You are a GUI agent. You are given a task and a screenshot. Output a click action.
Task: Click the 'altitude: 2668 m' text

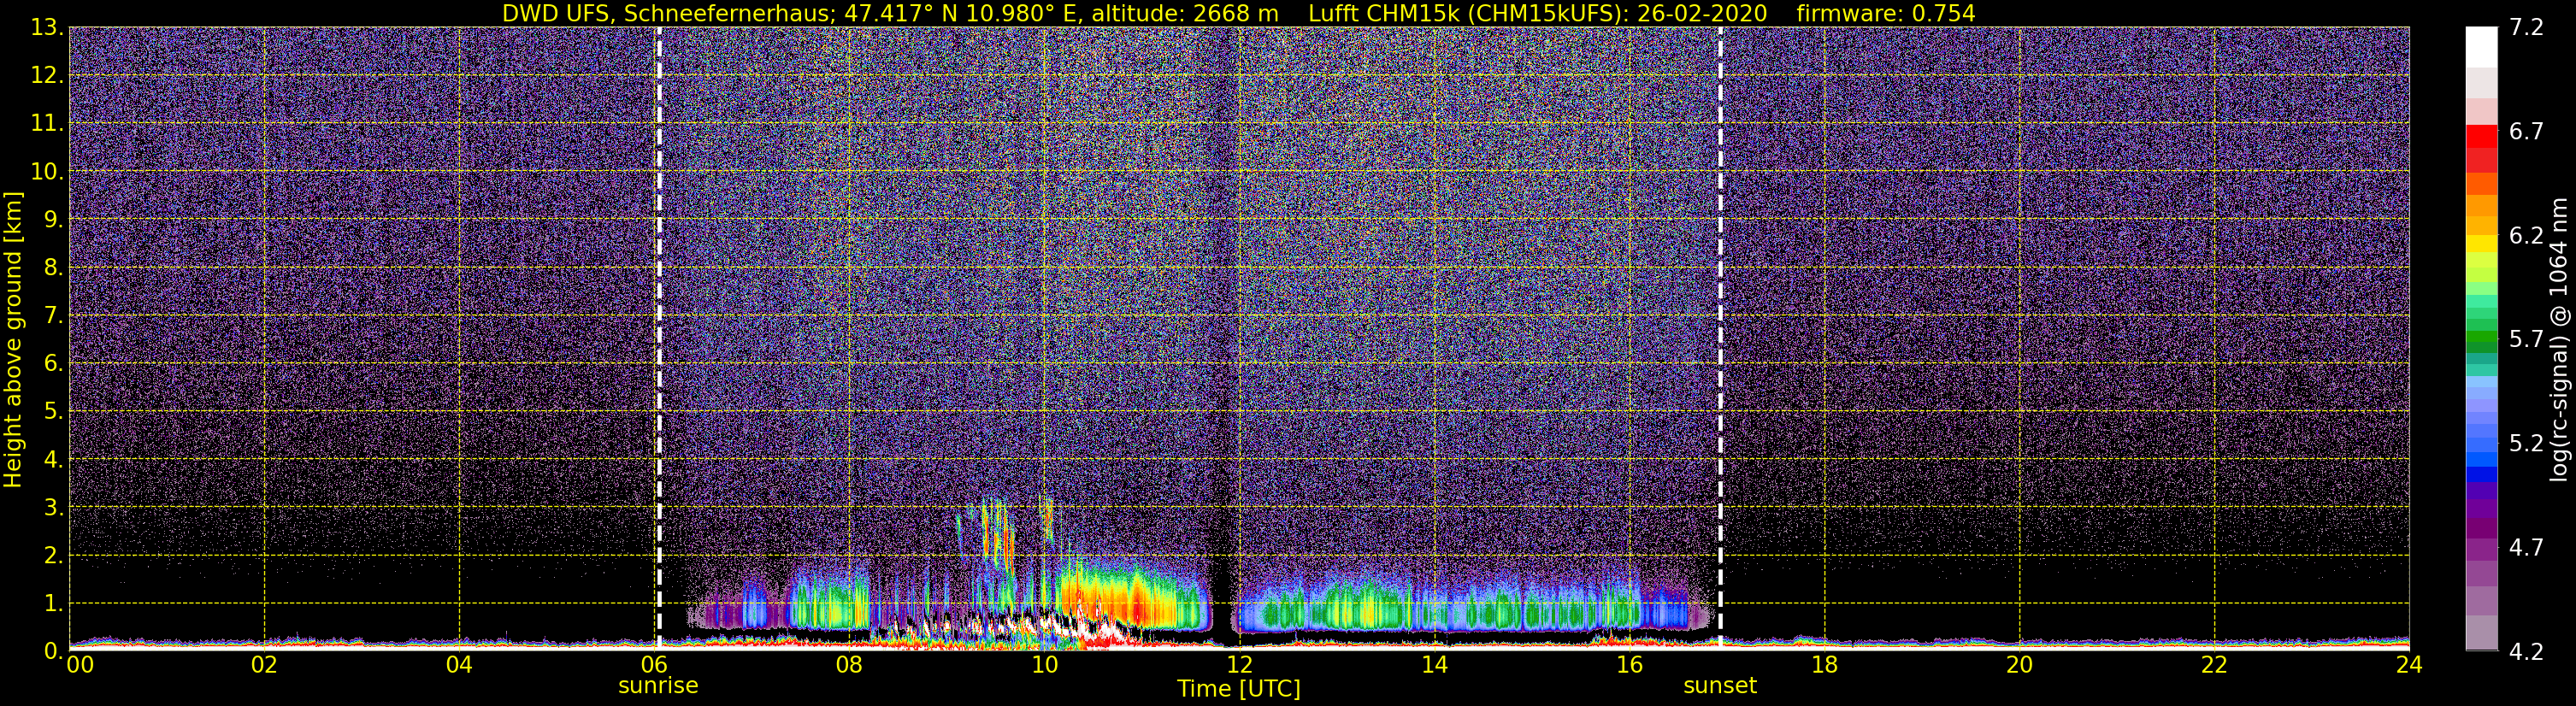point(1185,13)
